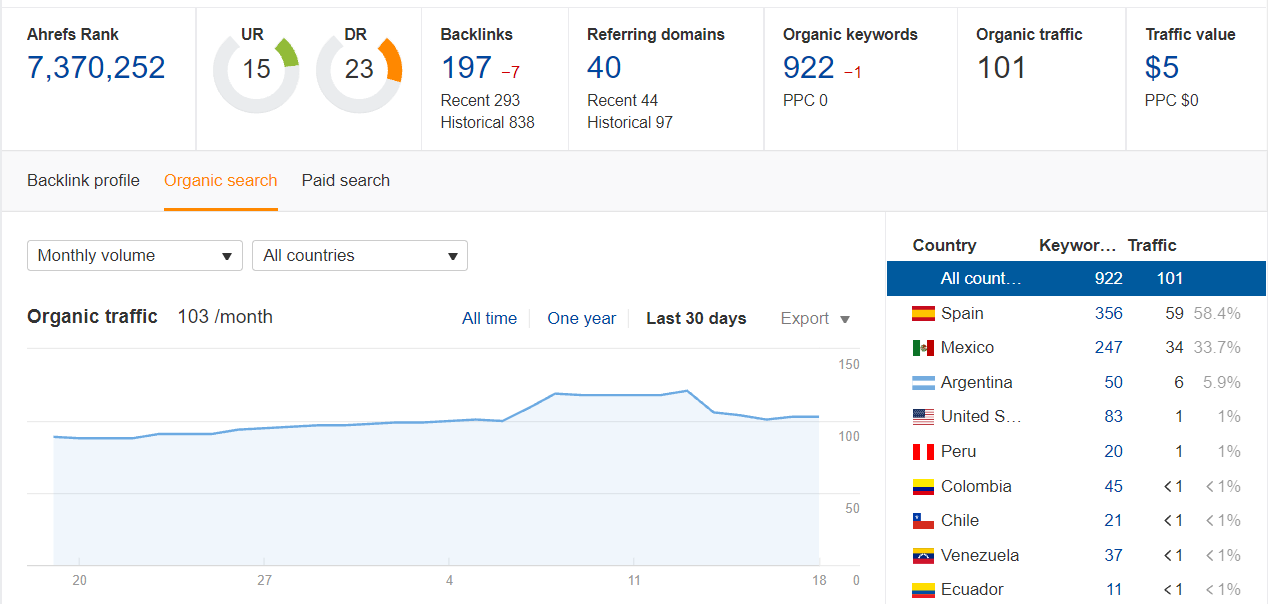The image size is (1272, 604).
Task: Click the Peru flag icon
Action: coord(923,452)
